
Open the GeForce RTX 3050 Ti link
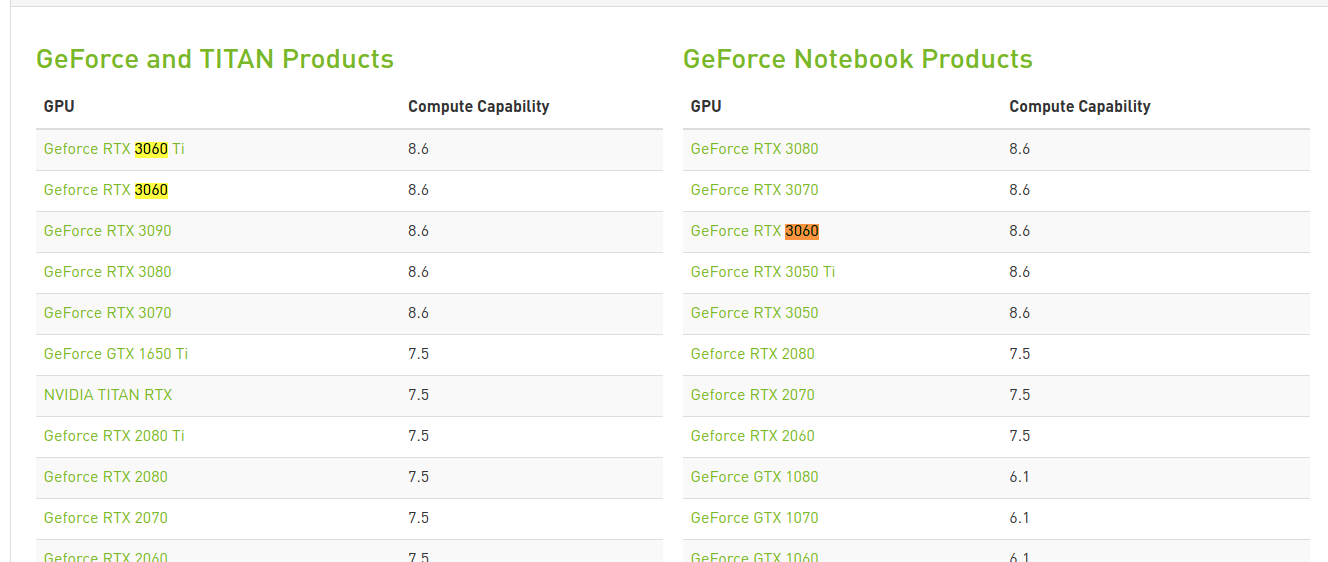(763, 272)
